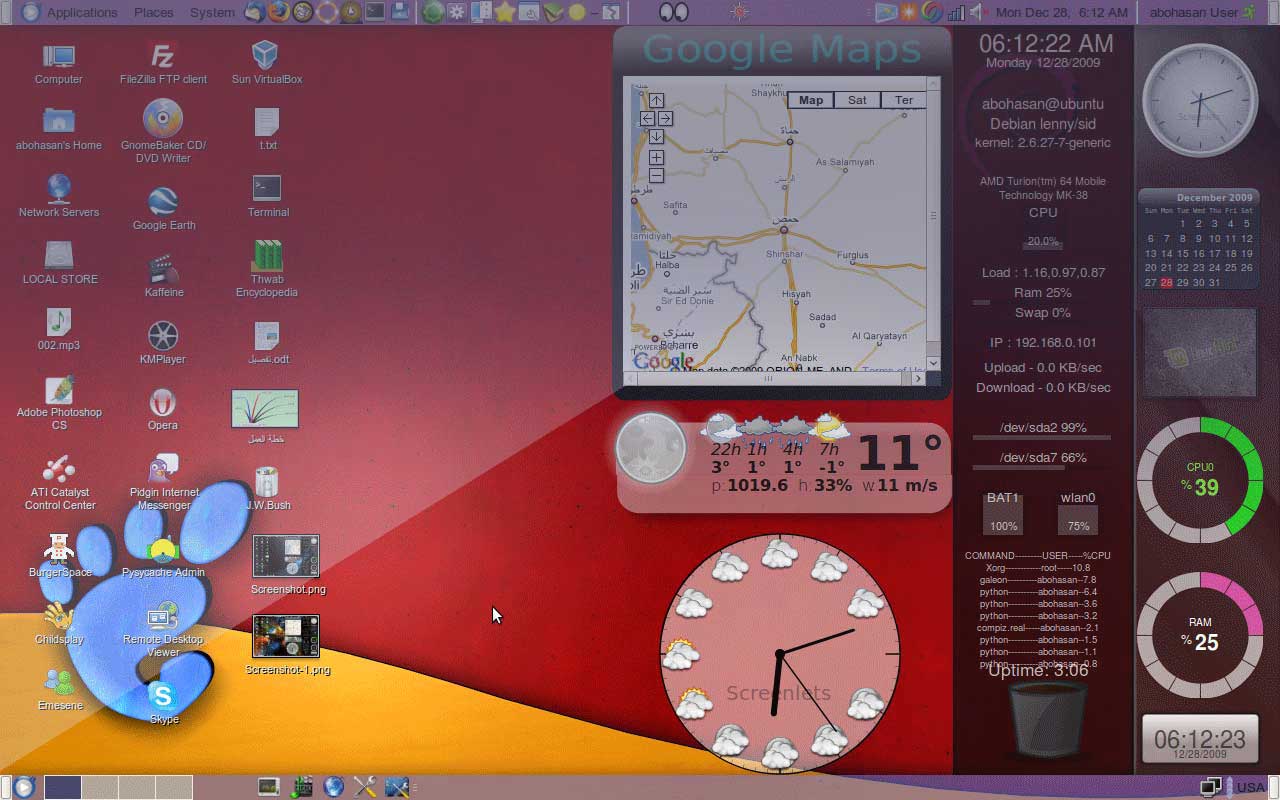Open Screenshot-1.png thumbnail
This screenshot has width=1280, height=800.
pos(286,636)
